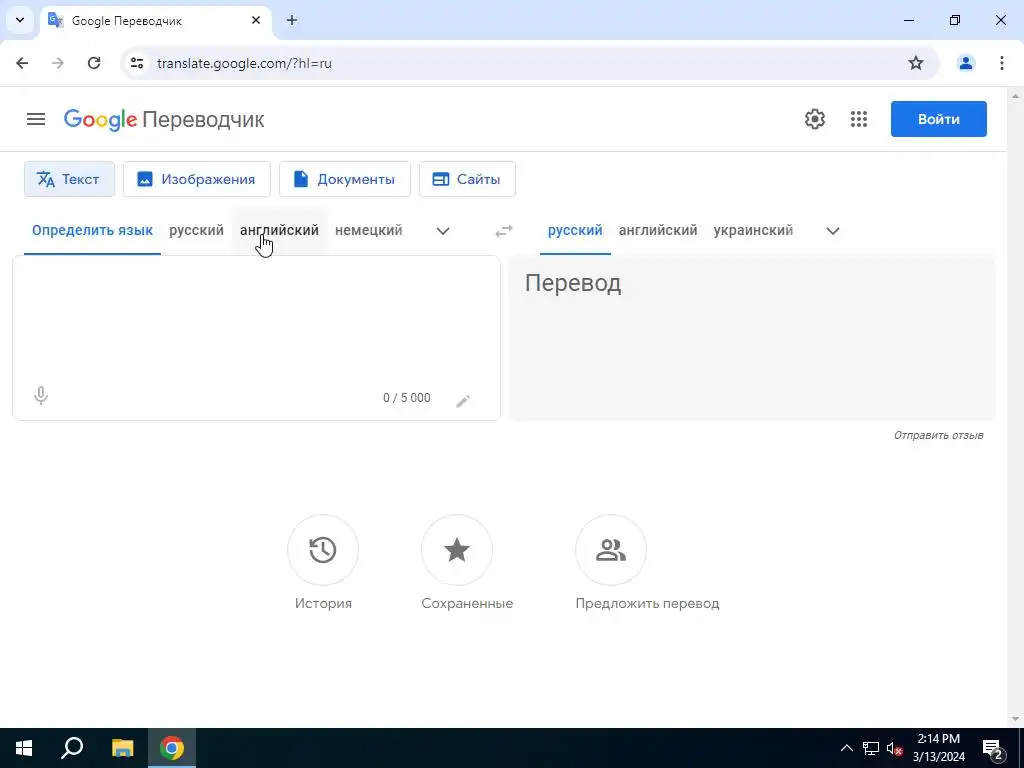Choose русский as source language
Viewport: 1024px width, 768px height.
pyautogui.click(x=197, y=231)
